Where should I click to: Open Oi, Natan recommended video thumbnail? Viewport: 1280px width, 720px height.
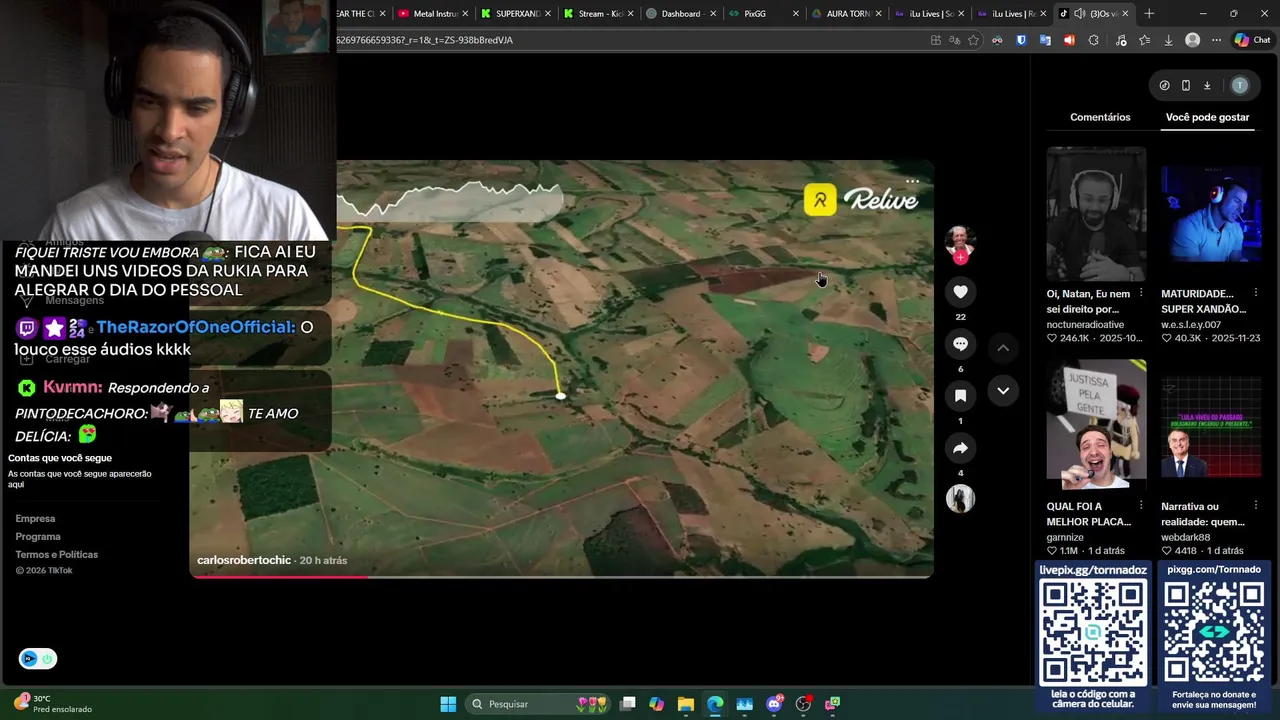coord(1096,214)
